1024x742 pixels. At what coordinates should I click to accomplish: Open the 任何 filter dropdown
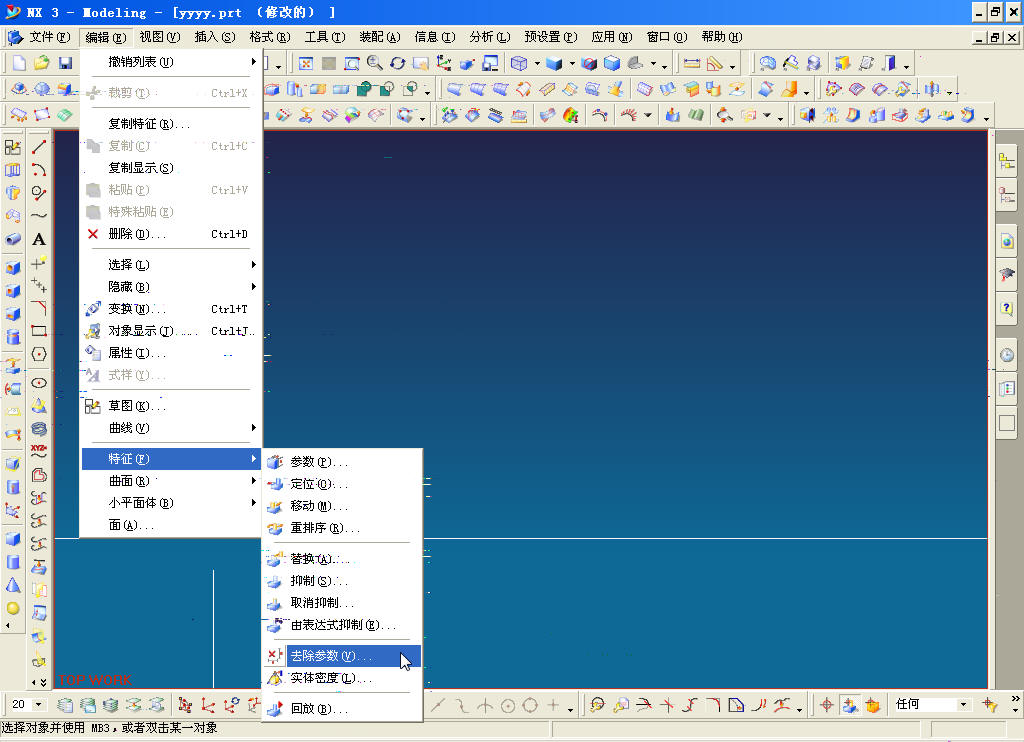(x=963, y=704)
